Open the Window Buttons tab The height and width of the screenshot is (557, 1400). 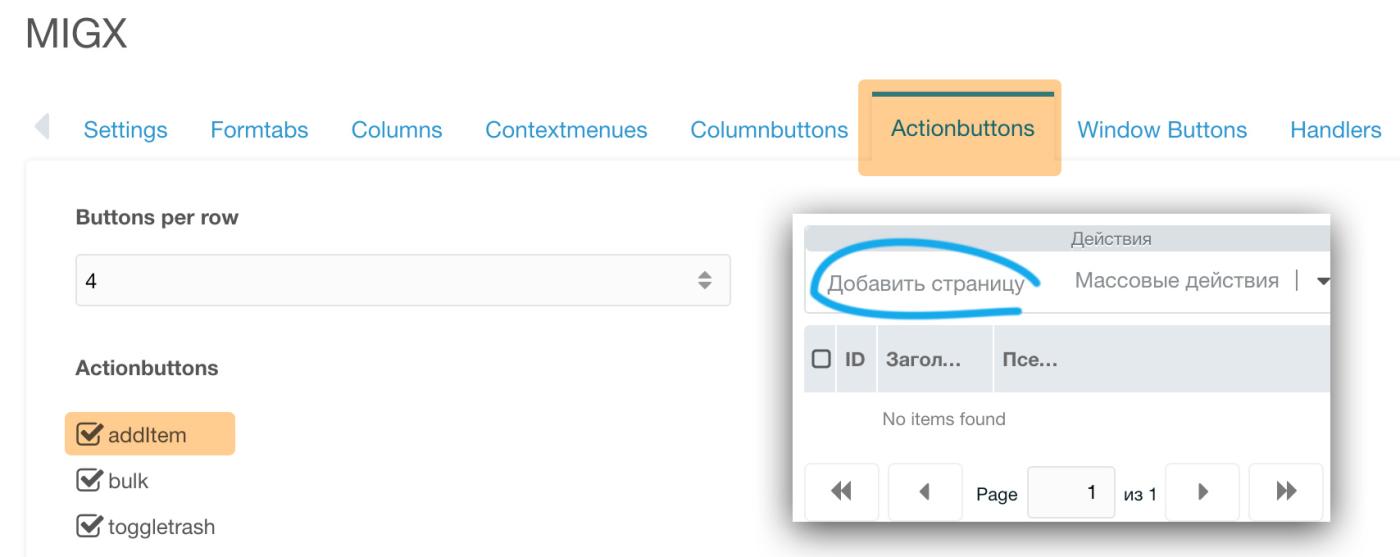coord(1162,130)
